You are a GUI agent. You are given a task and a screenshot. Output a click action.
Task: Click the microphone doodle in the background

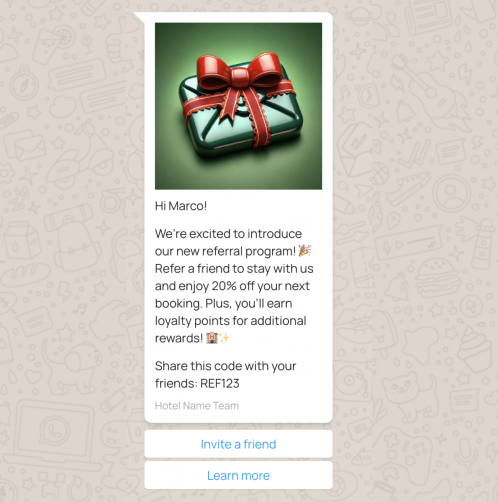[466, 454]
